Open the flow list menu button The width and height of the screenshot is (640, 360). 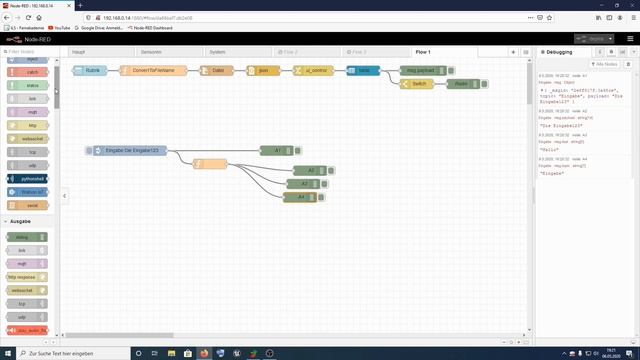526,52
